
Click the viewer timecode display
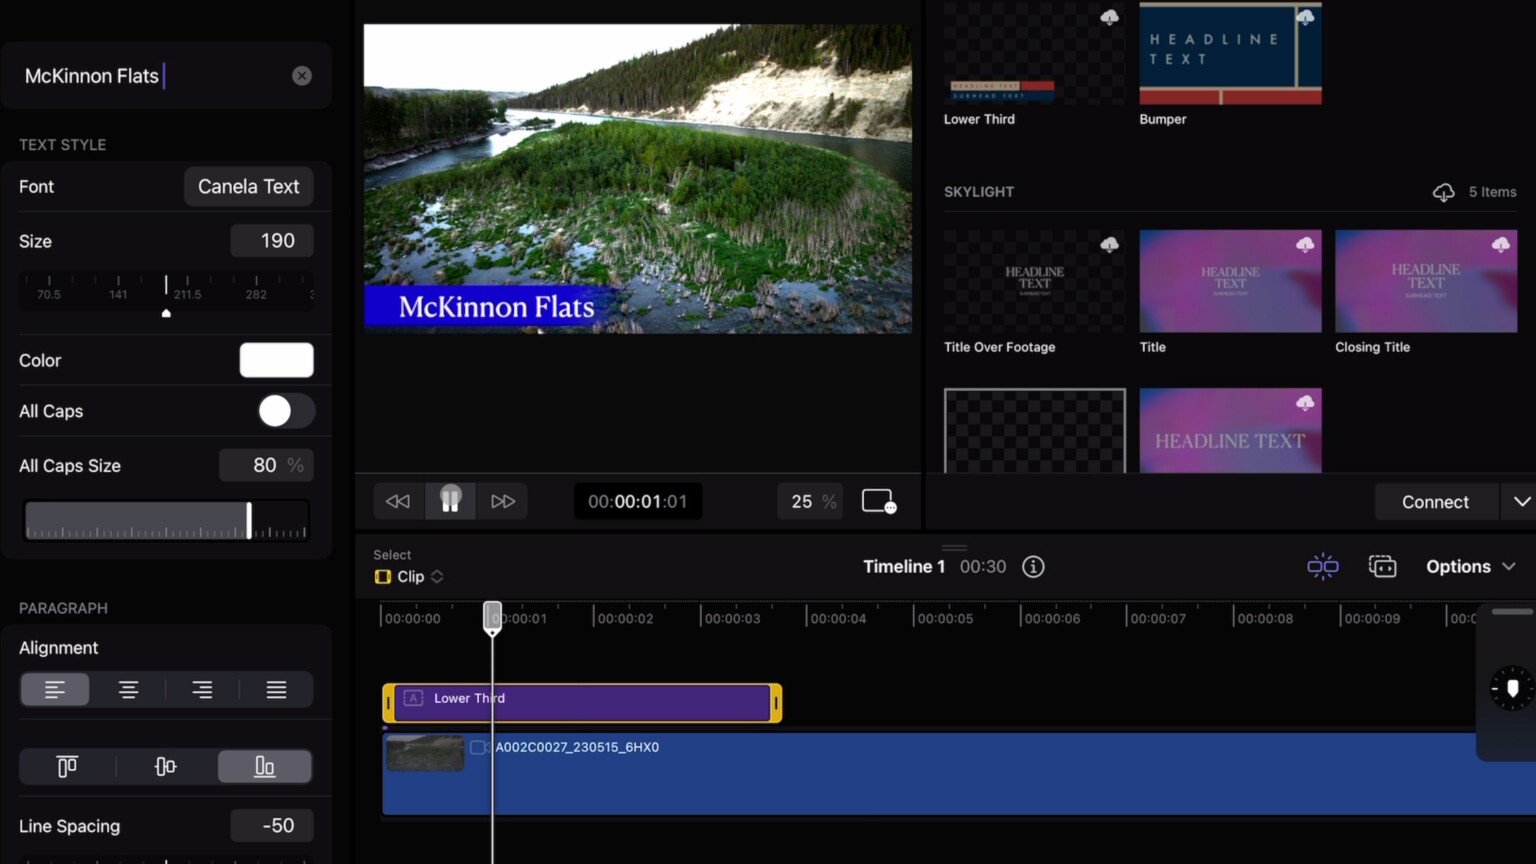(x=638, y=501)
